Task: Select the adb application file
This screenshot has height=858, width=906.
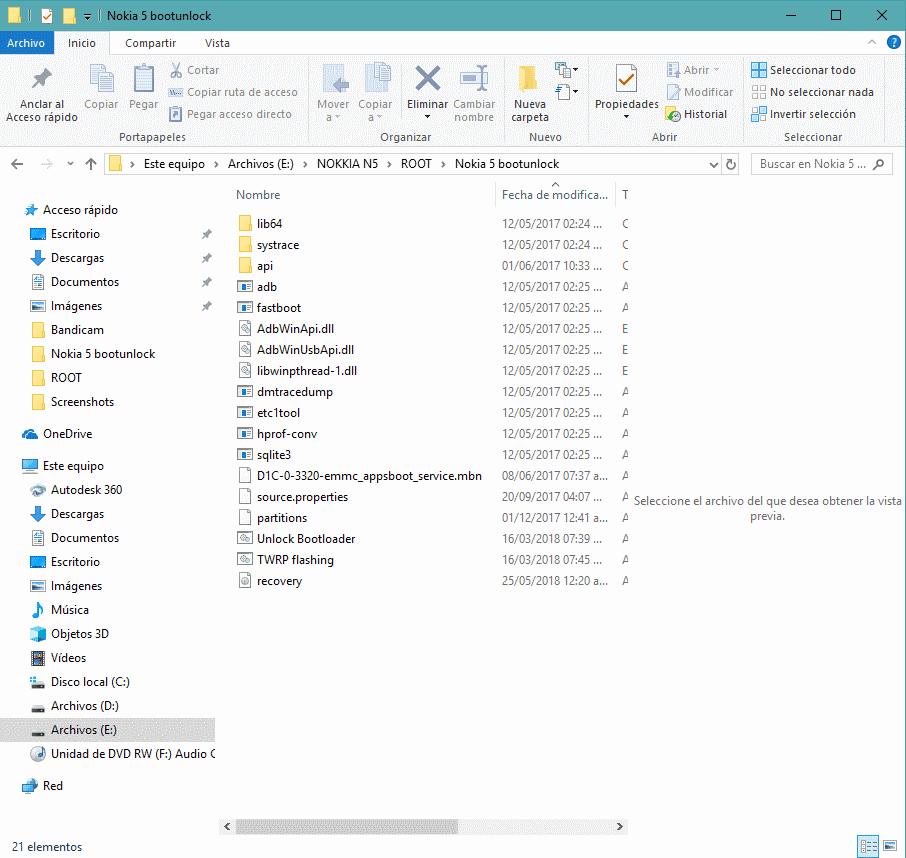Action: 266,287
